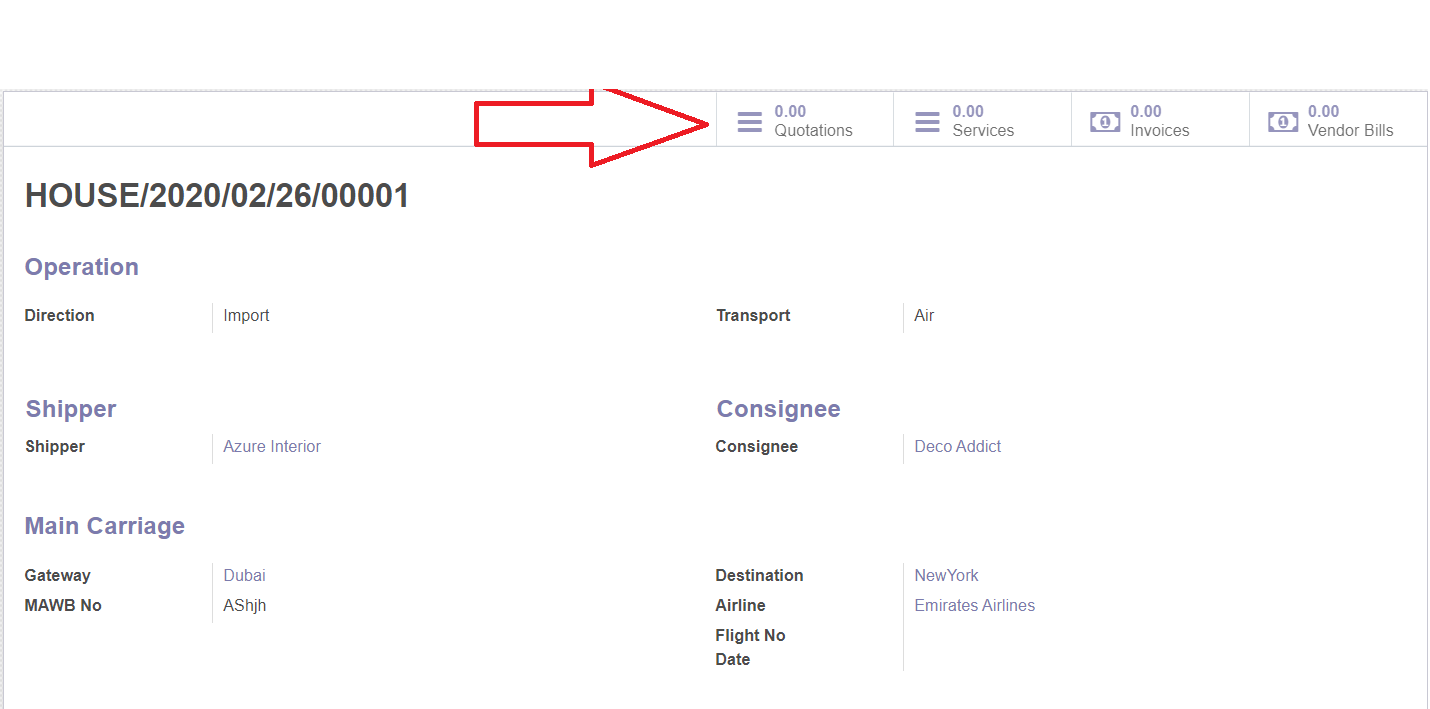Select the HOUSE/2020/02/26/00001 record title
Image resolution: width=1430 pixels, height=709 pixels.
pyautogui.click(x=217, y=196)
